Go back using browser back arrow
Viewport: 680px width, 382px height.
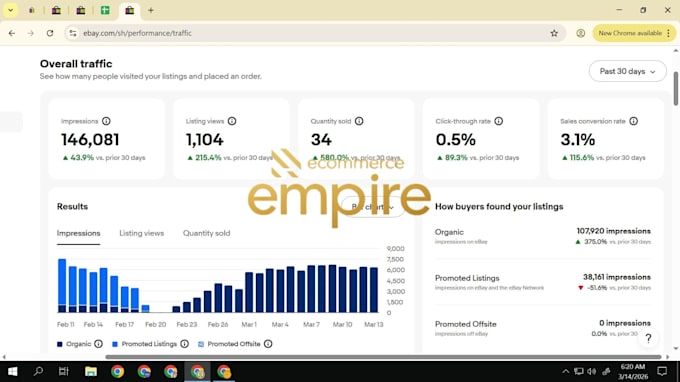click(12, 33)
